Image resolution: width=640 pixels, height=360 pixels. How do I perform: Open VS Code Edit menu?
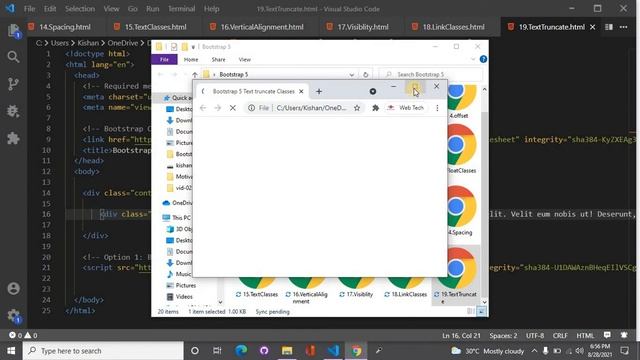point(50,9)
